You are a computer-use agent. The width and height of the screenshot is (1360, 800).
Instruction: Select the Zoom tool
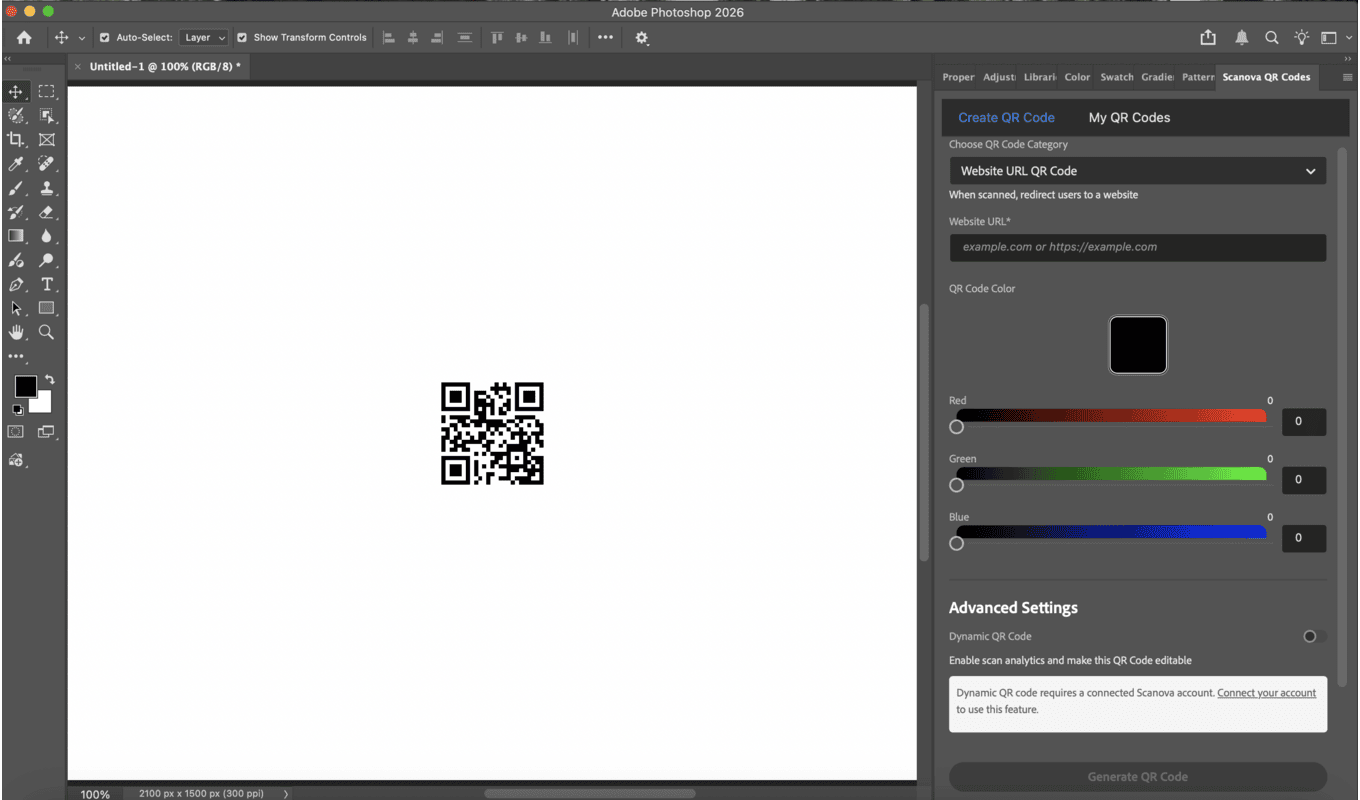tap(46, 332)
